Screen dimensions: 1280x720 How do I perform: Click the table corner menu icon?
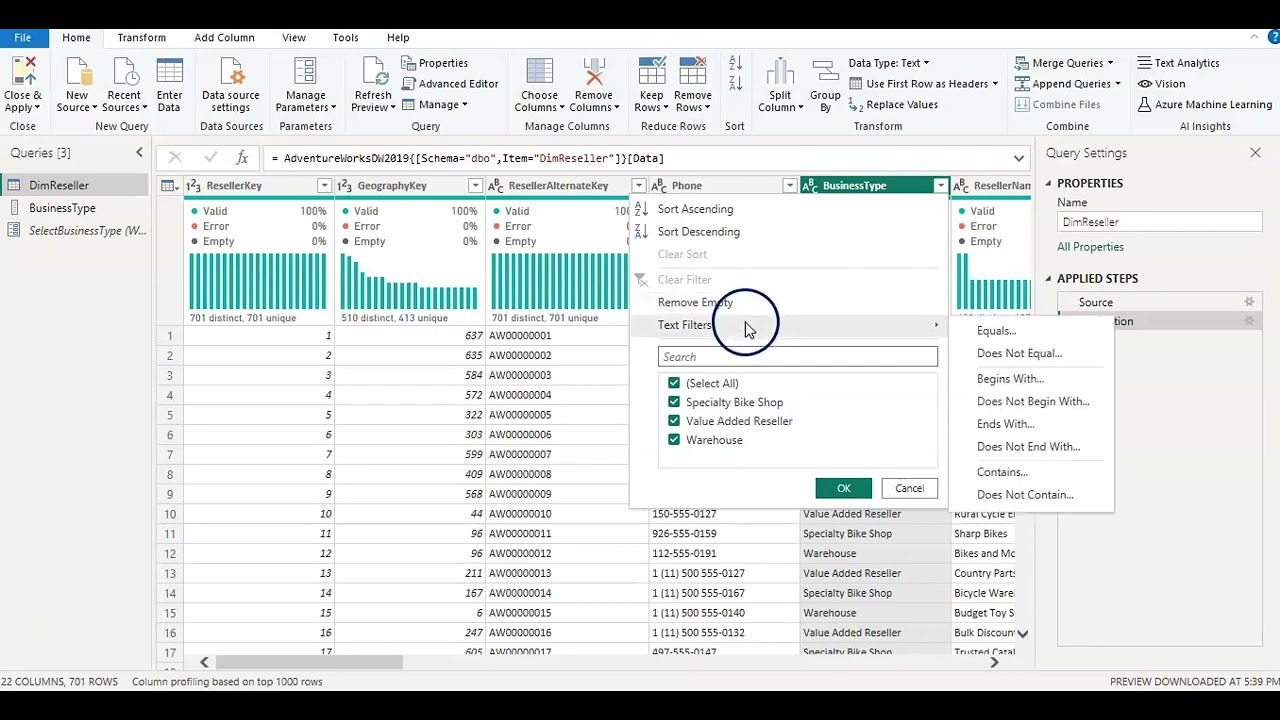click(169, 186)
